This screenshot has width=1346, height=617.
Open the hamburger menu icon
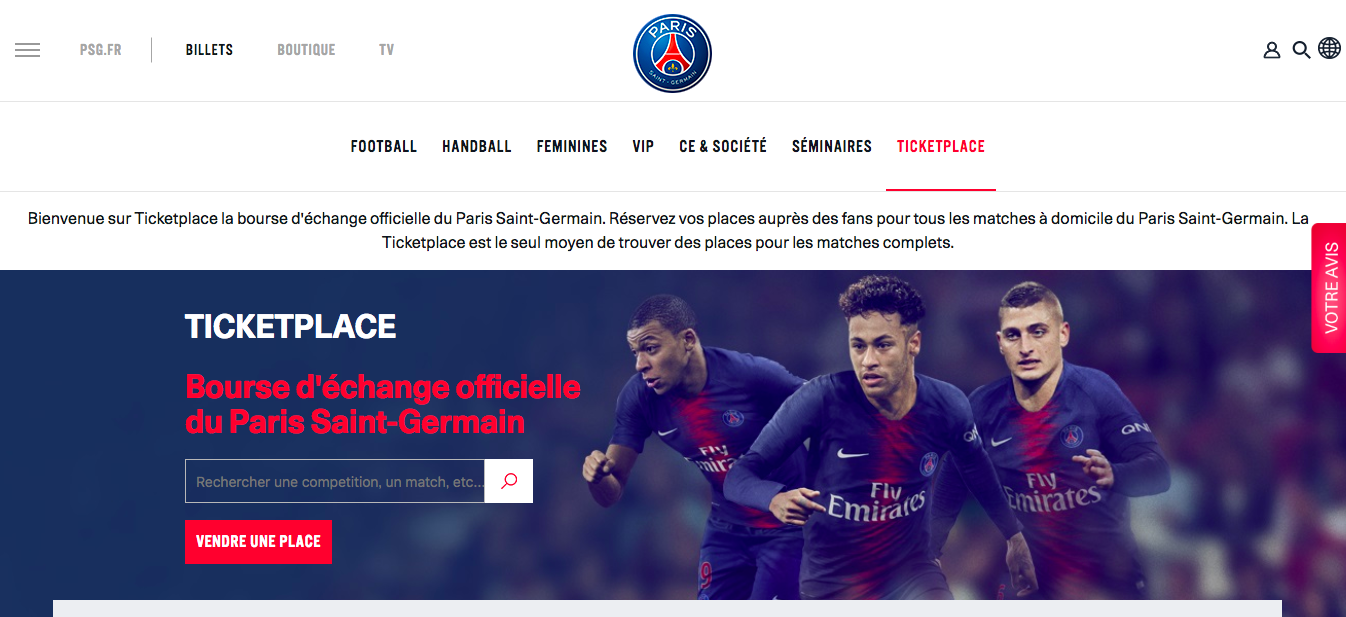point(28,50)
